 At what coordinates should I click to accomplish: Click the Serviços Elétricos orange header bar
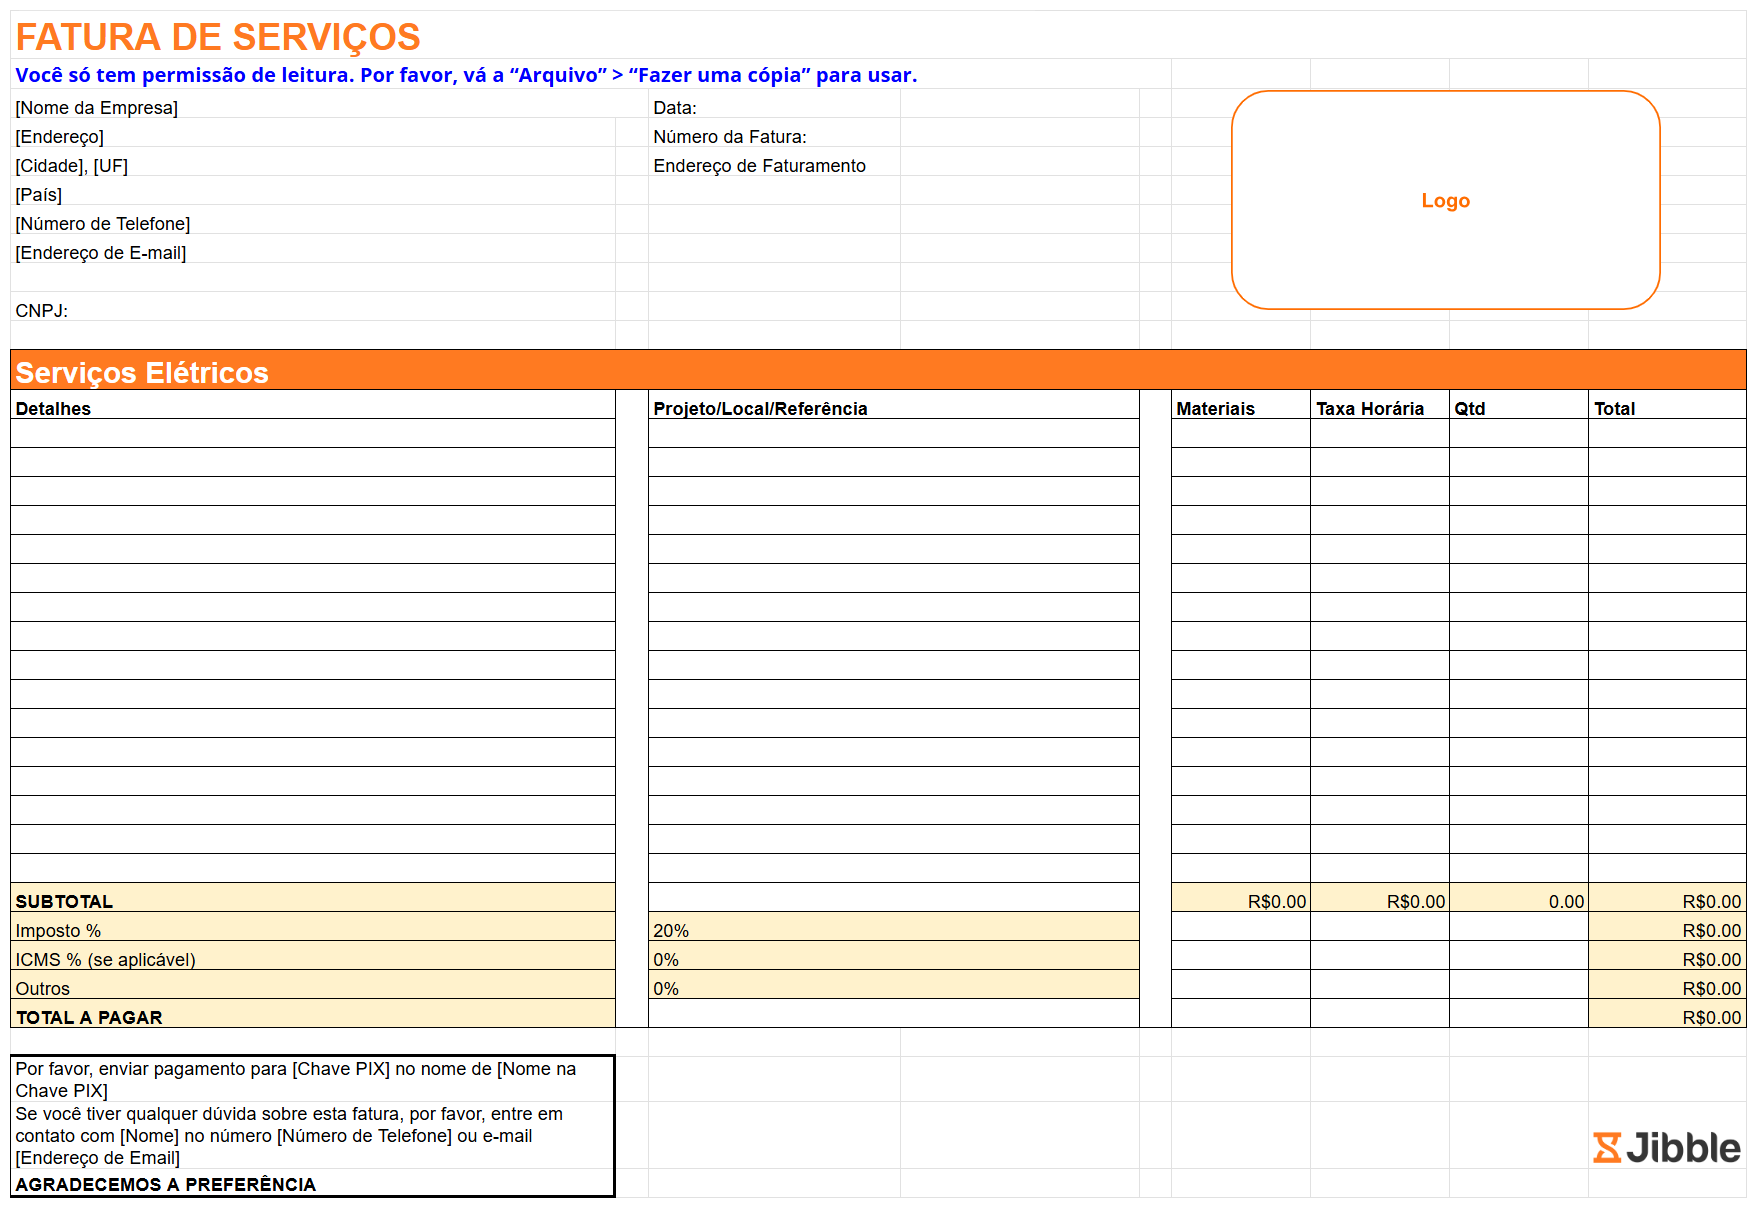(877, 371)
